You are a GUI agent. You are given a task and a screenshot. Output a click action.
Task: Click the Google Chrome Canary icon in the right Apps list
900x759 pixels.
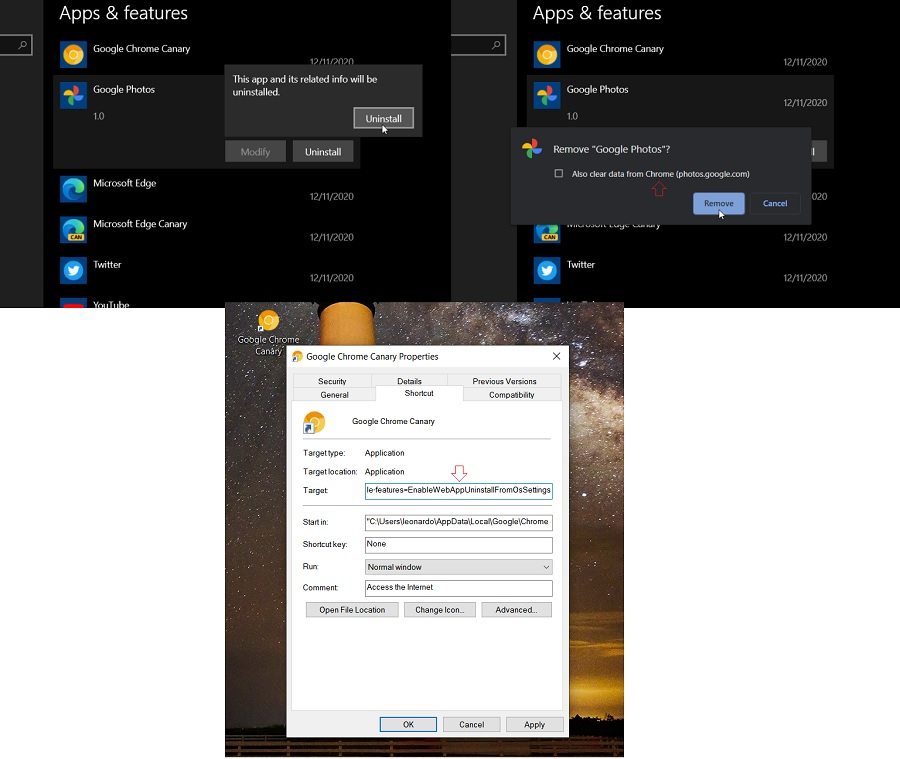click(547, 55)
